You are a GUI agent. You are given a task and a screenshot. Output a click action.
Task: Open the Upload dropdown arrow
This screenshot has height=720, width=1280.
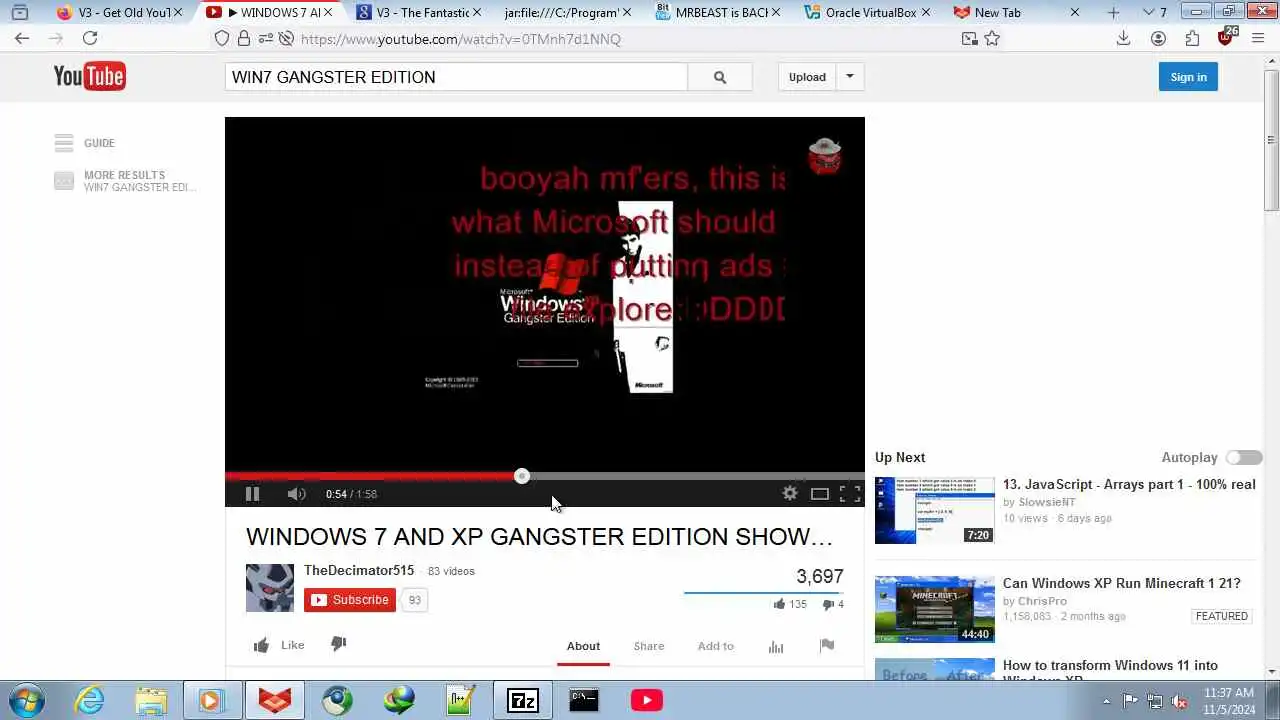coord(850,77)
